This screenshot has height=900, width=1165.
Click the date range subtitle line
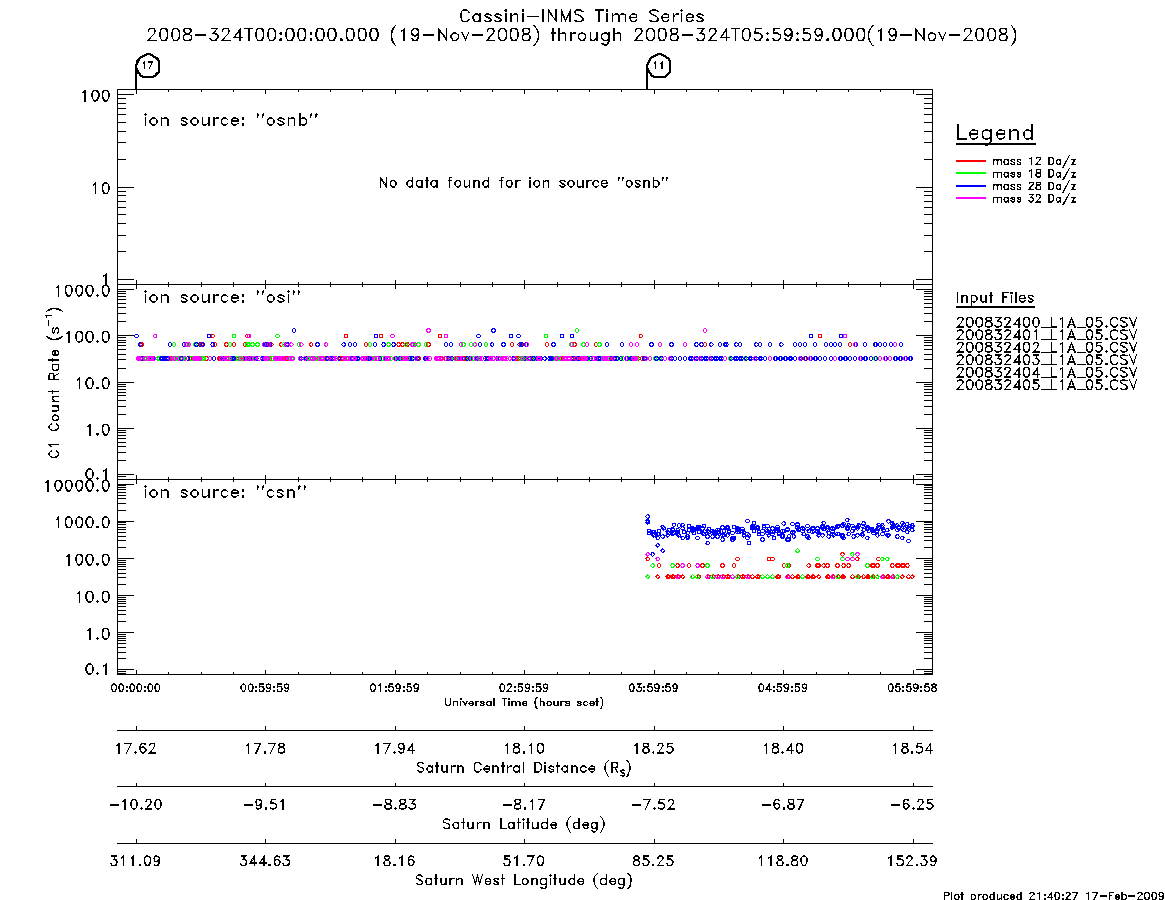coord(582,35)
